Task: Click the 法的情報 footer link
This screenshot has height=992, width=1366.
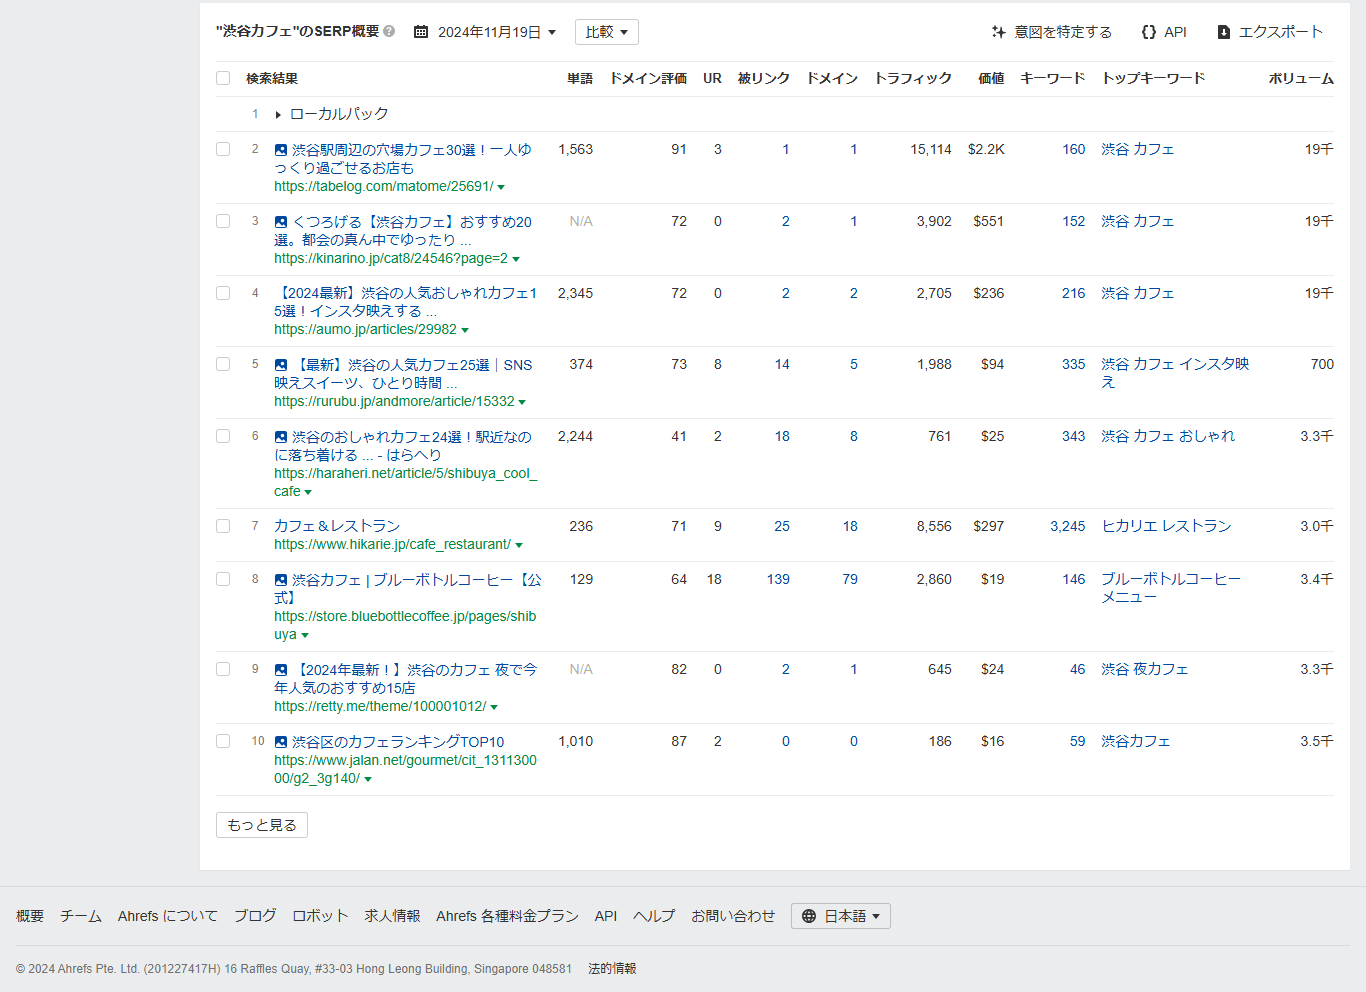Action: 612,969
